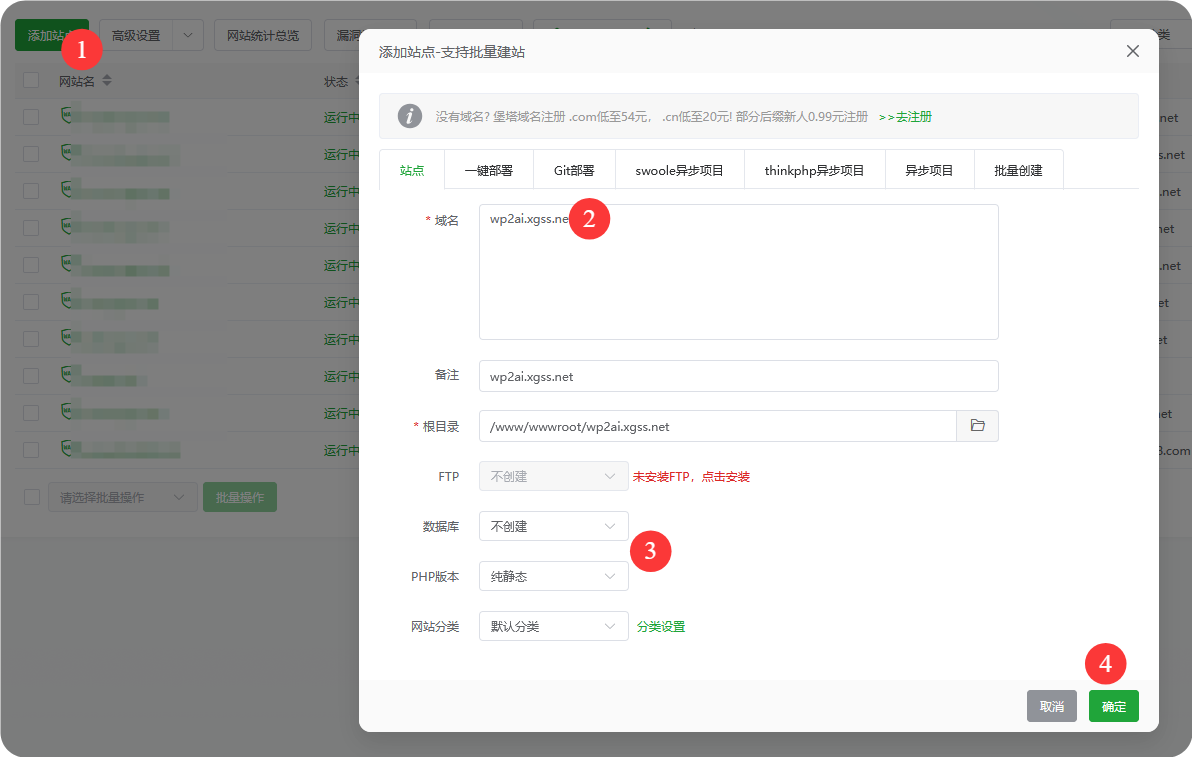Screen dimensions: 1192x757
Task: Open the 数据库 creation dropdown
Action: click(x=553, y=526)
